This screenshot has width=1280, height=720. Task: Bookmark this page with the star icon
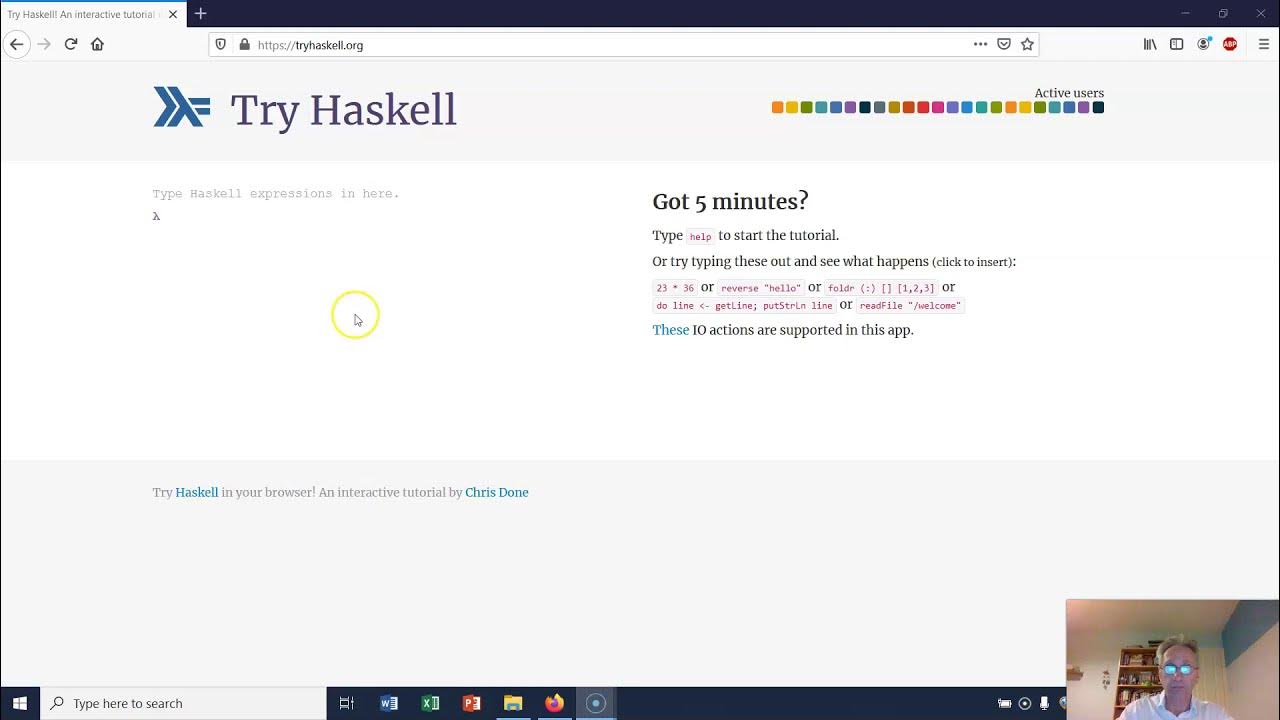(1027, 44)
